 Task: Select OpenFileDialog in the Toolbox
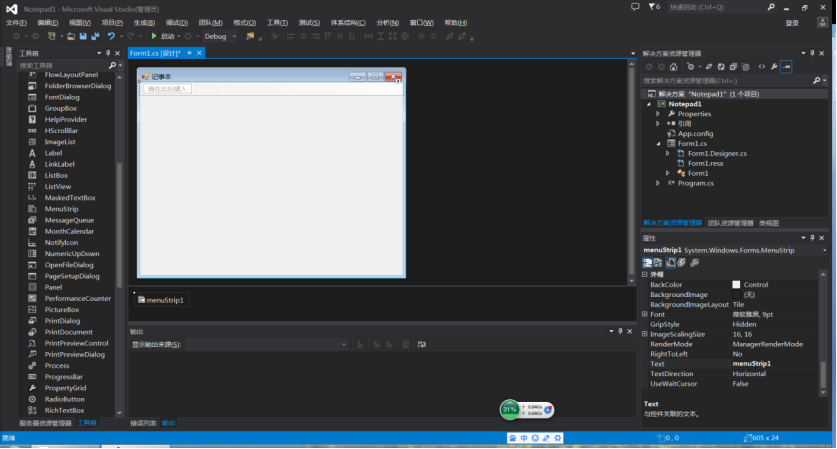[x=69, y=265]
